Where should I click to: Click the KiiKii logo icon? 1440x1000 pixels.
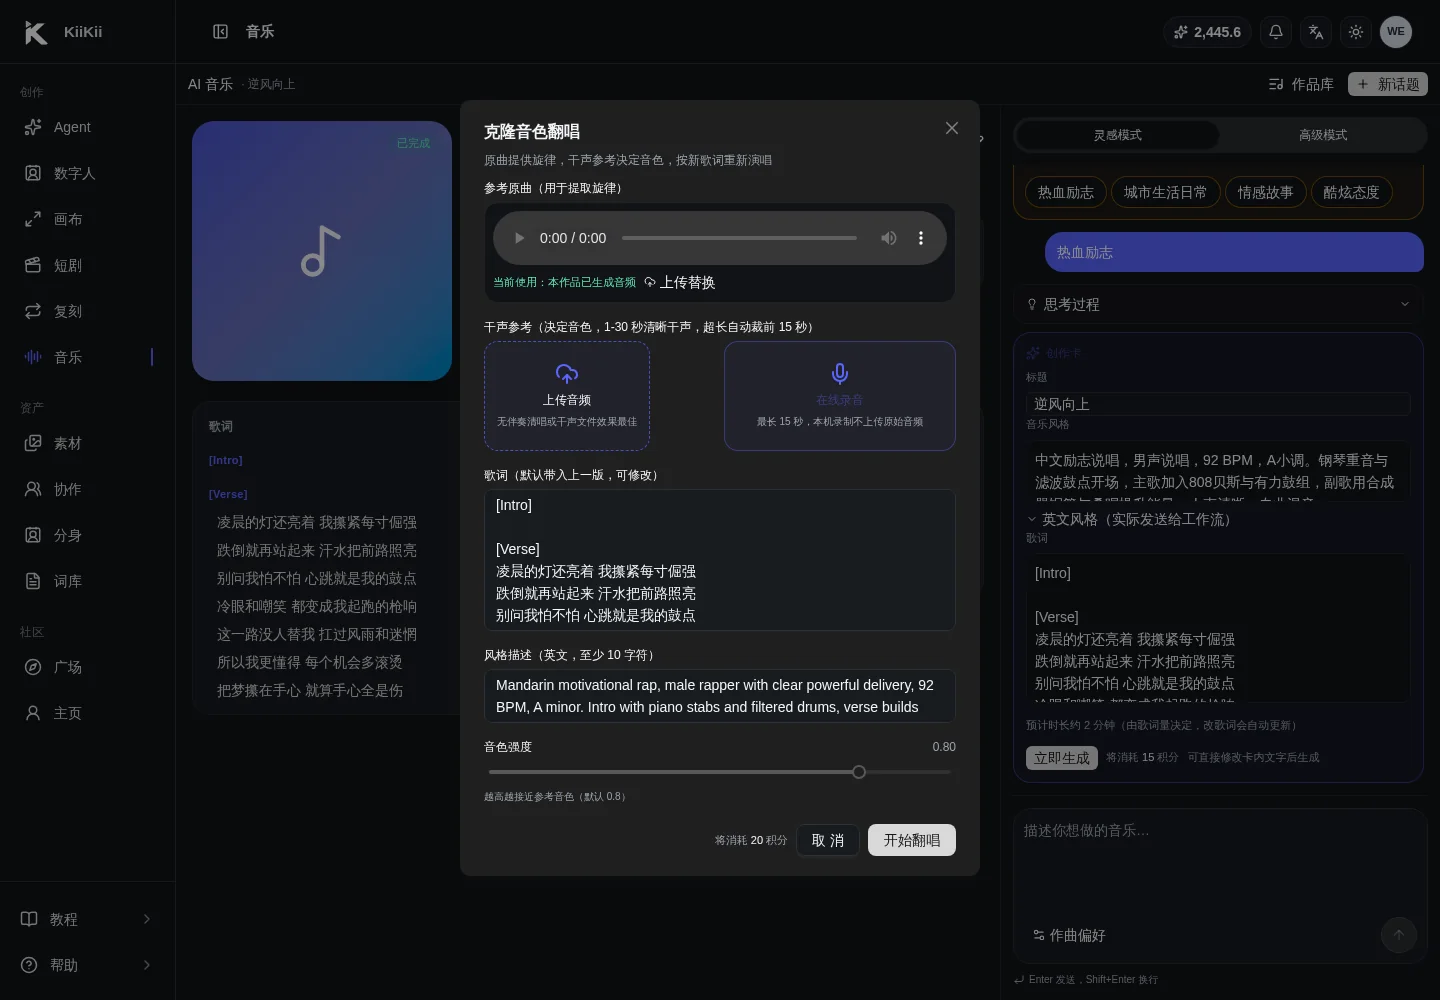point(36,32)
